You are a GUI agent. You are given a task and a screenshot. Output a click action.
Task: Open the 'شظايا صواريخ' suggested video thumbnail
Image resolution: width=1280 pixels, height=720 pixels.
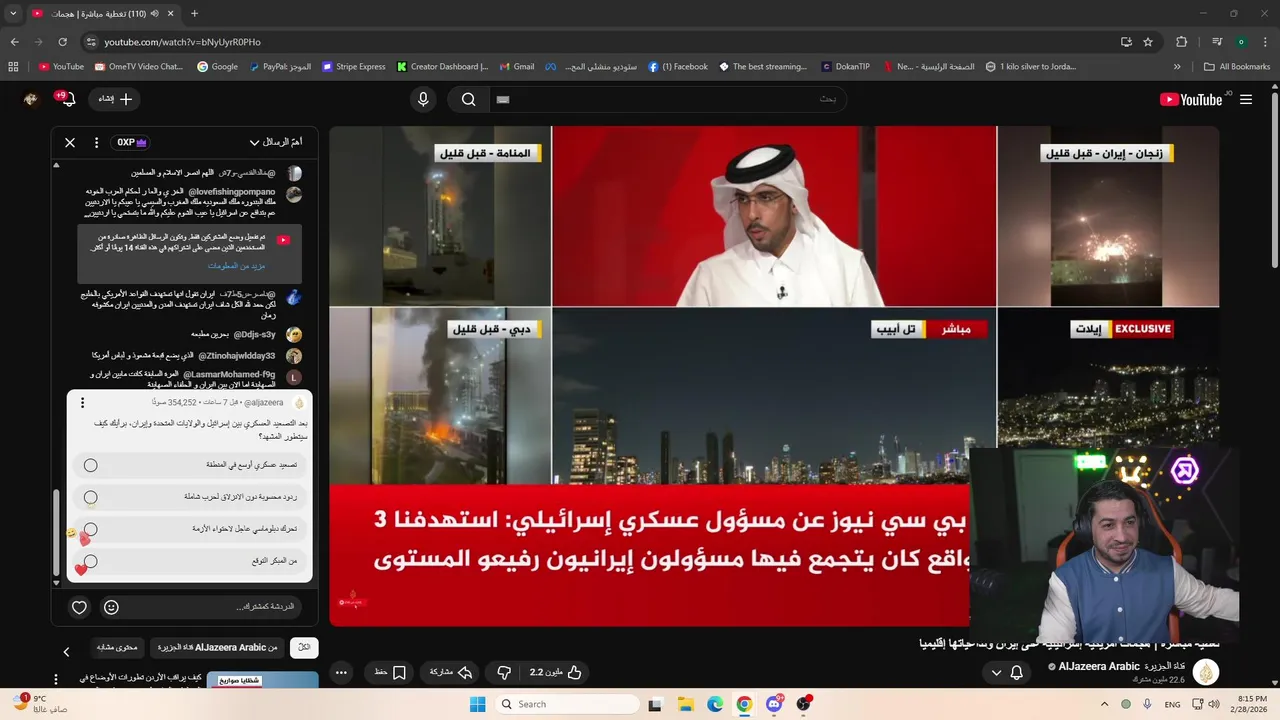point(262,680)
